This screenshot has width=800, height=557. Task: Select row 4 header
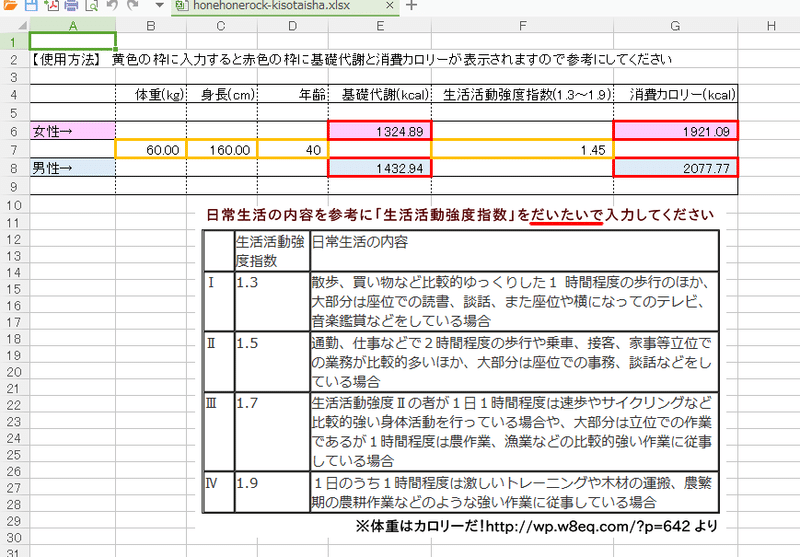(x=14, y=94)
